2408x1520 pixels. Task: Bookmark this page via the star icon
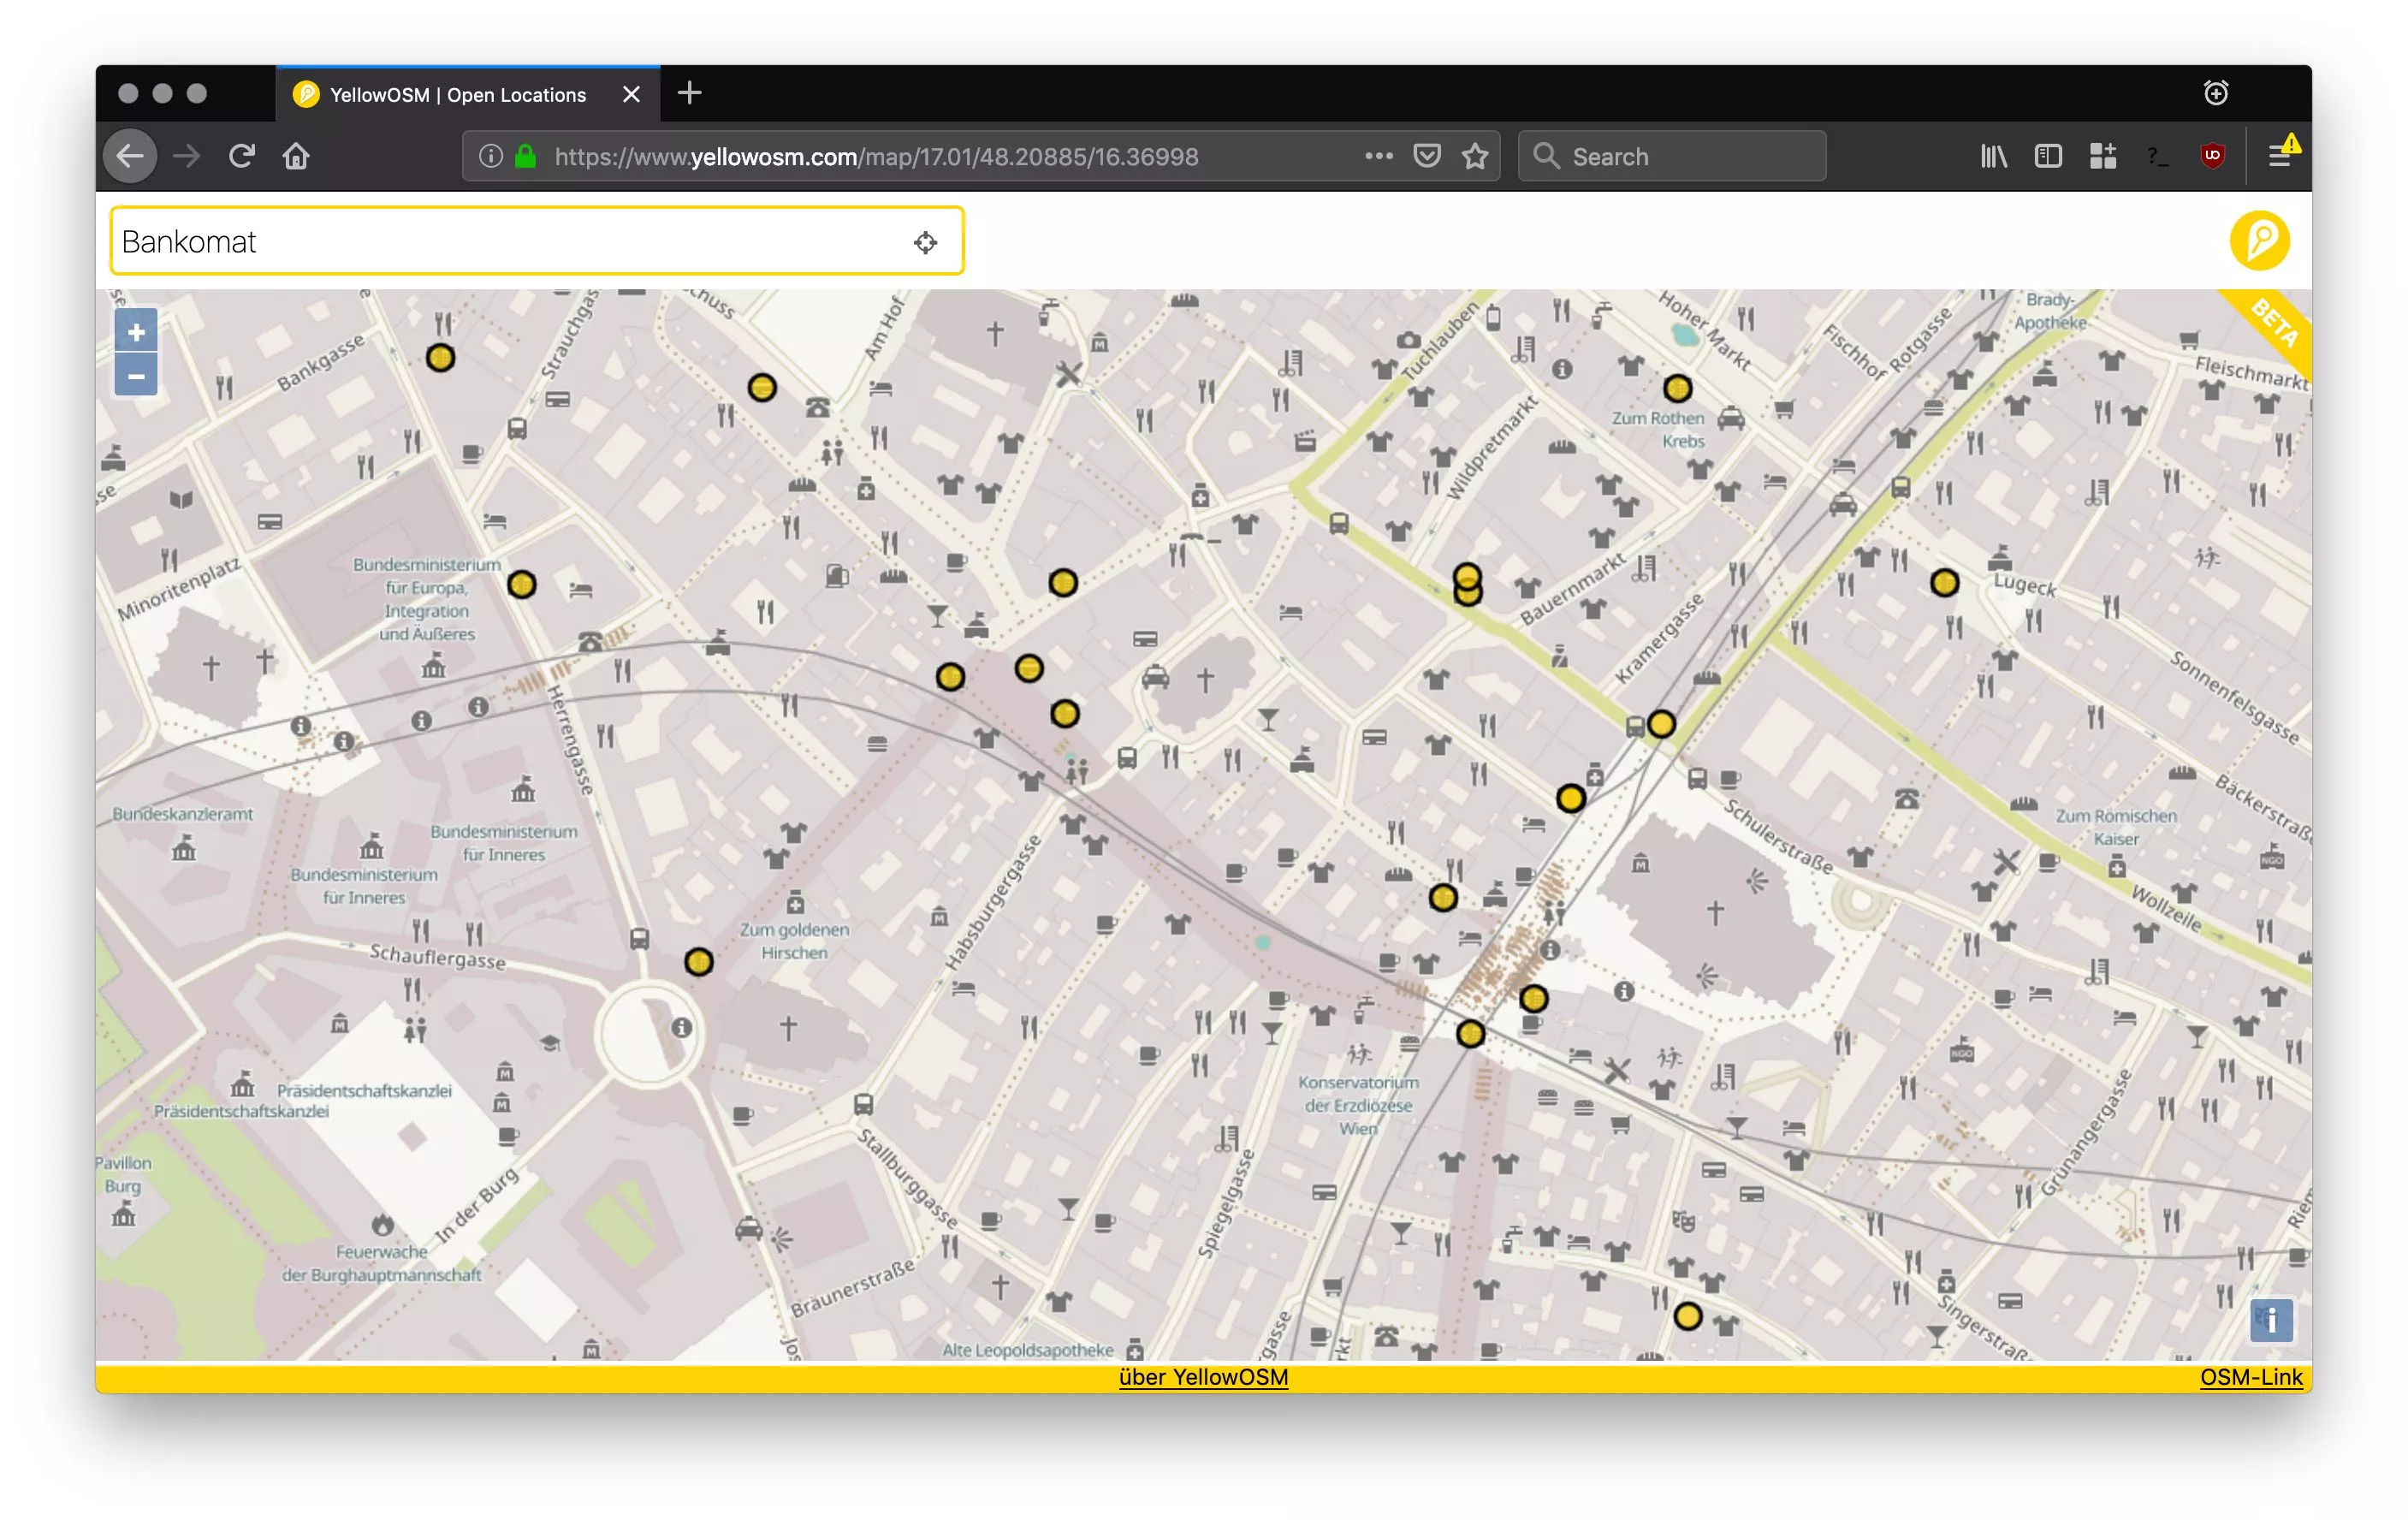coord(1475,155)
